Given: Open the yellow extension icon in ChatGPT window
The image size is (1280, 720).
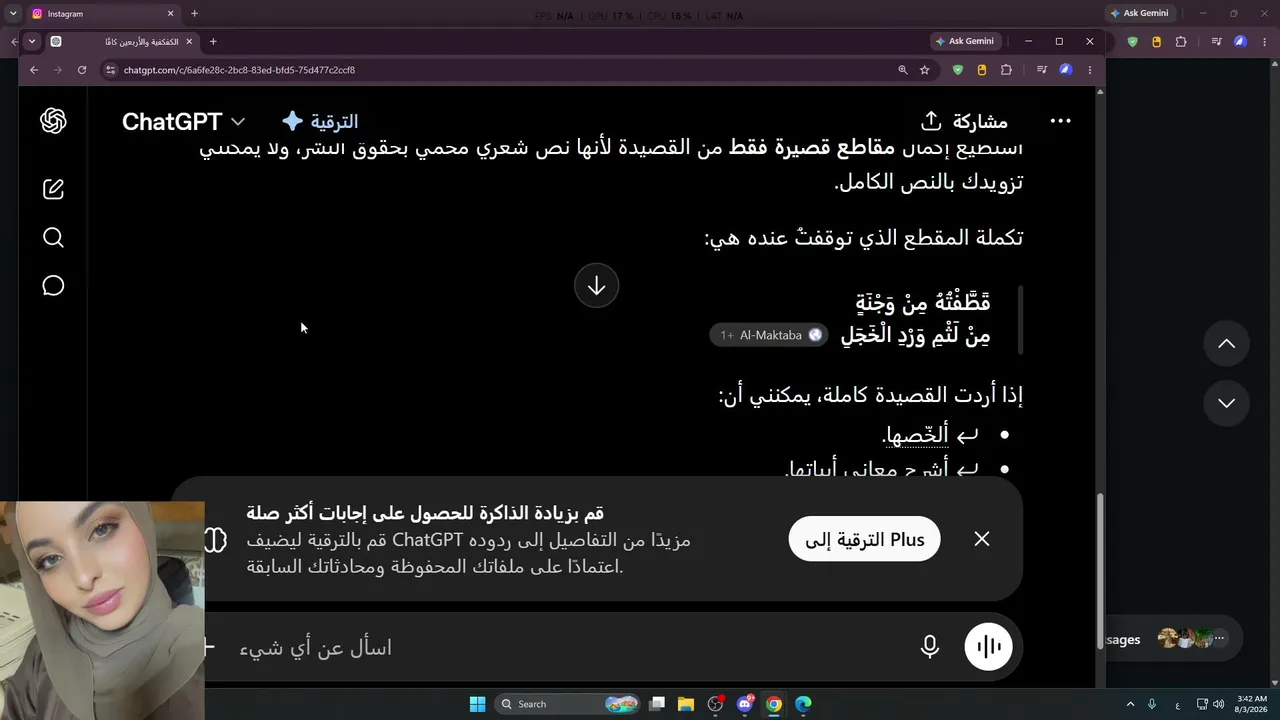Looking at the screenshot, I should click(982, 70).
